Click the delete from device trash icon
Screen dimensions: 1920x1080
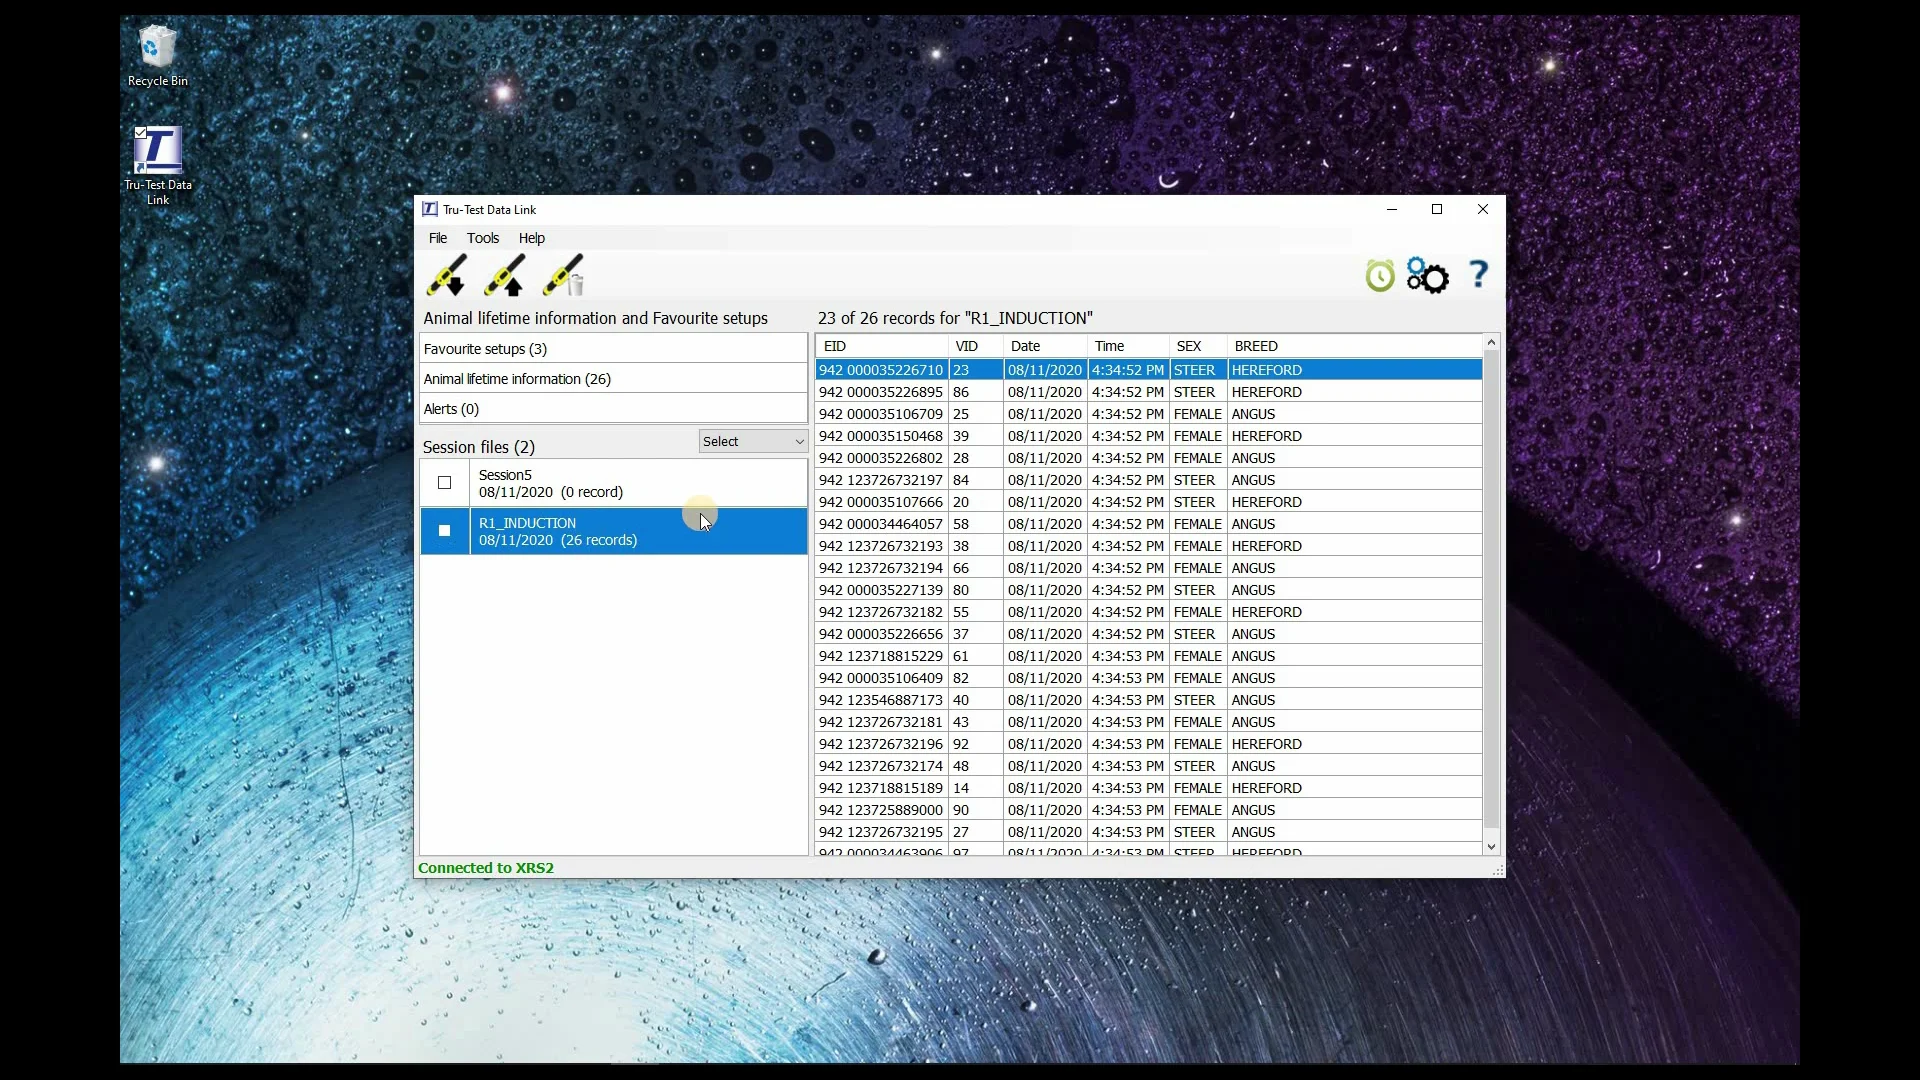564,276
